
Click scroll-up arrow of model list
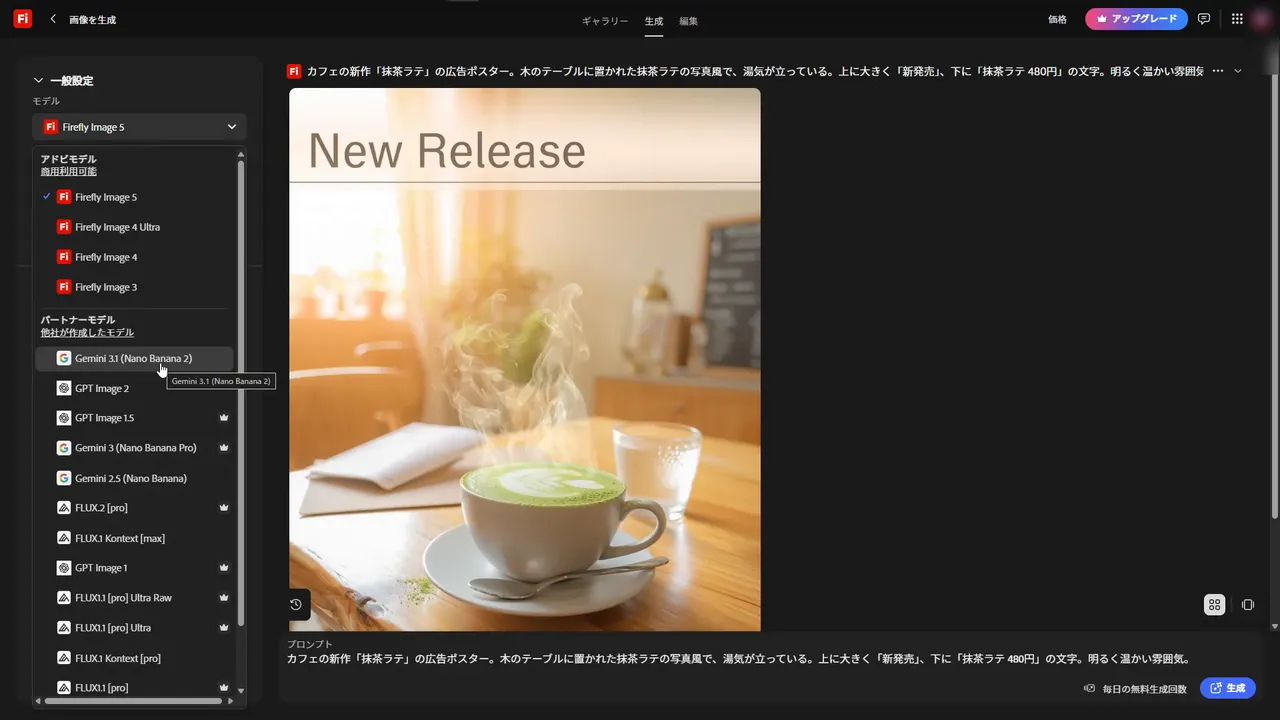pos(240,154)
